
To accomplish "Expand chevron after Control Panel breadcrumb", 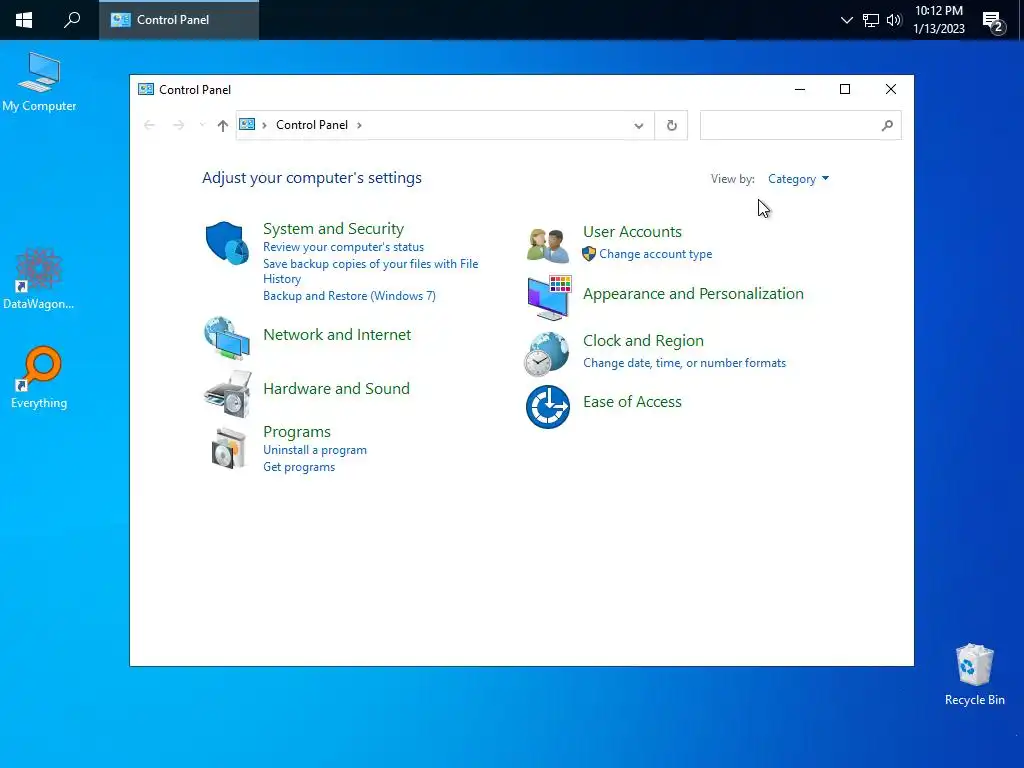I will click(x=359, y=125).
